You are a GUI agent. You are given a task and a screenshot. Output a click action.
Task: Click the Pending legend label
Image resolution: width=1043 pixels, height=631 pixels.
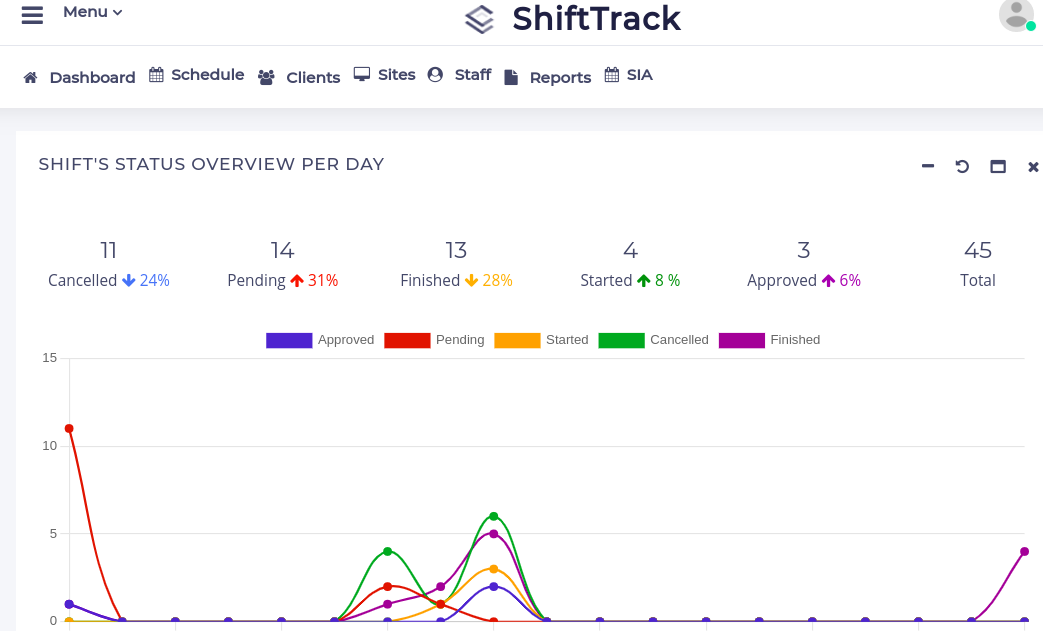pos(460,340)
